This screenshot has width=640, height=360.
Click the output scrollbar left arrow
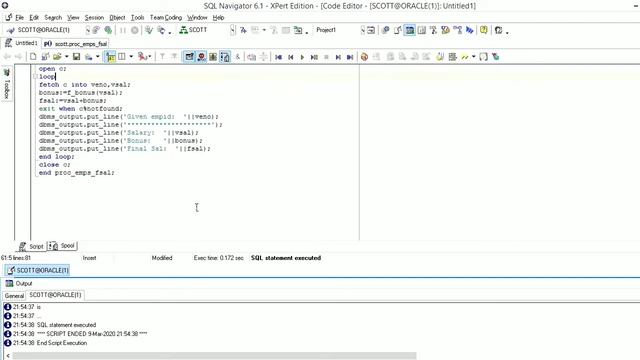7,356
